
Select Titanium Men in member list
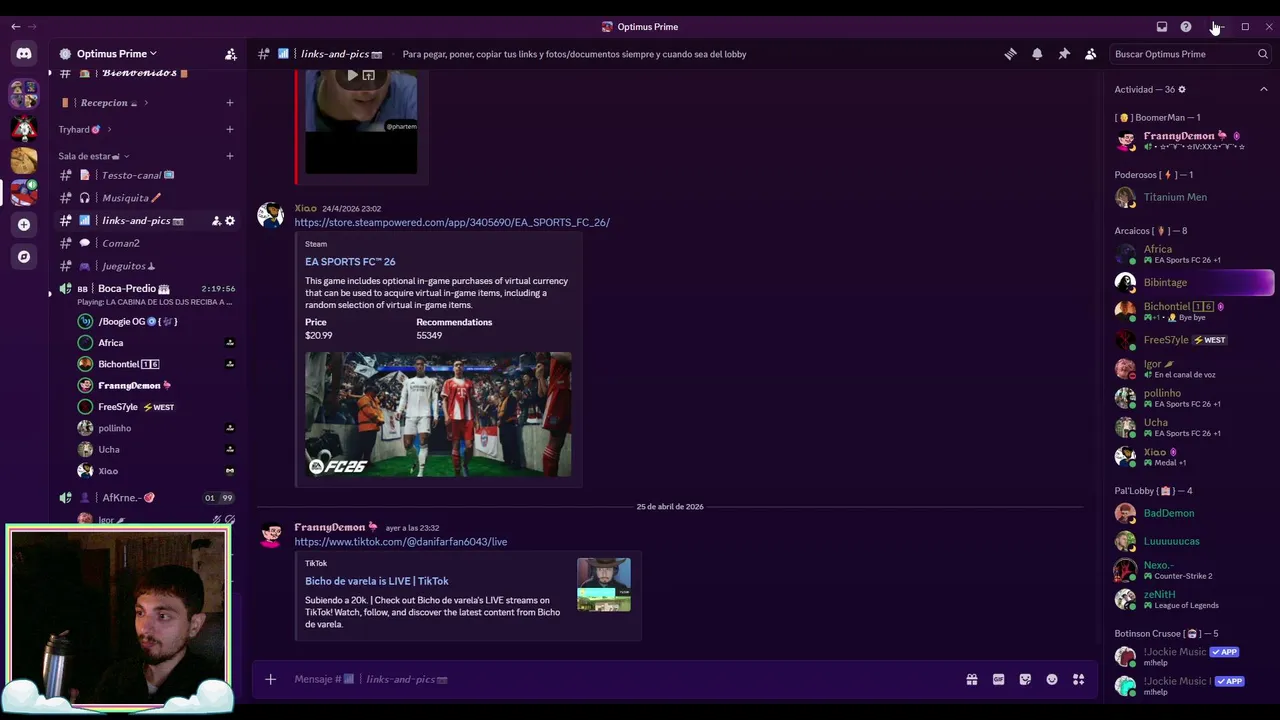1193,197
